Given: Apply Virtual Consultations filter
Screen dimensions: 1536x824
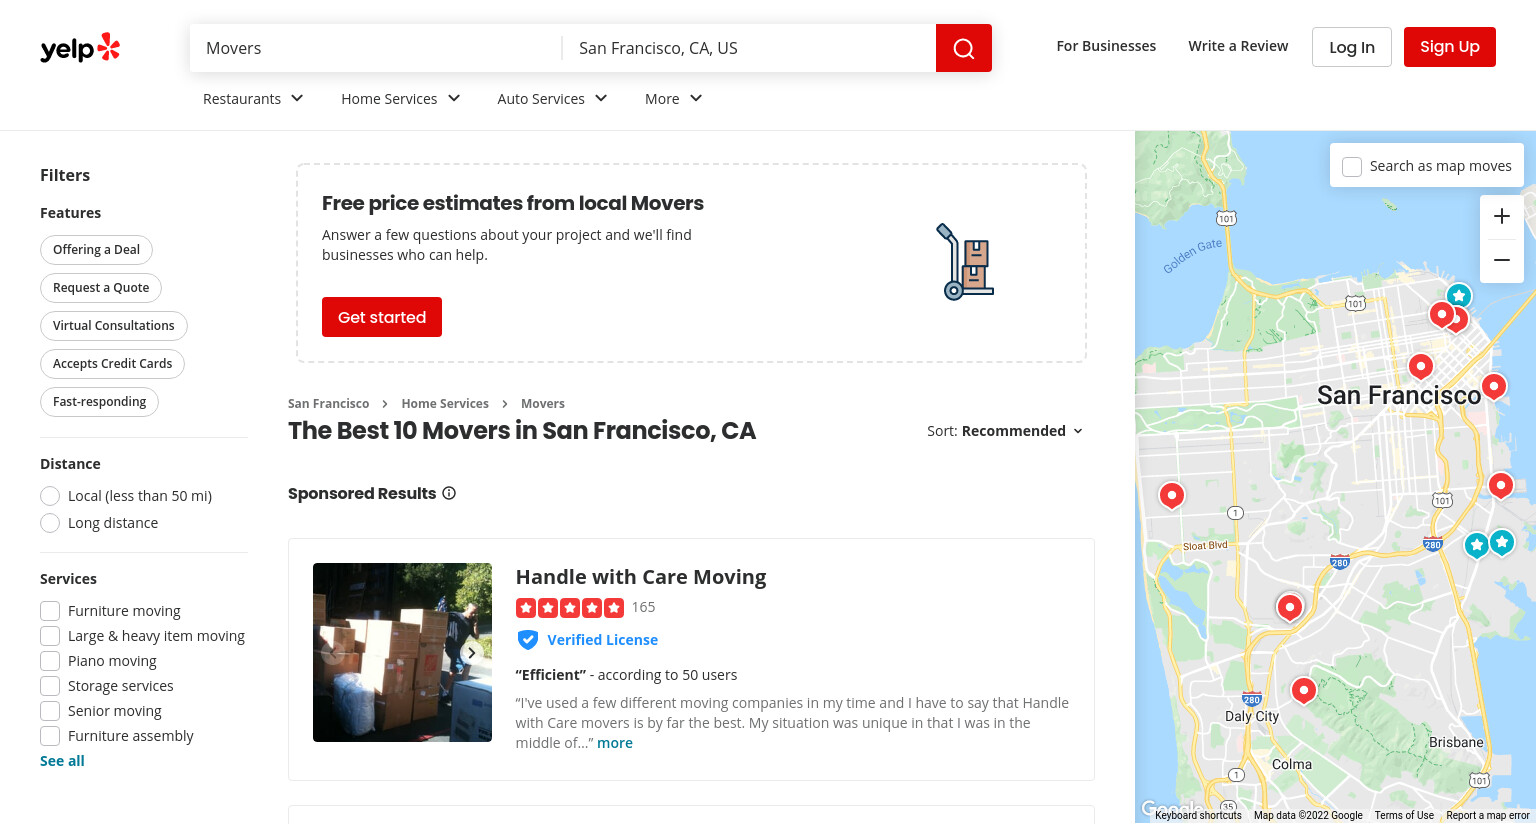Looking at the screenshot, I should [114, 326].
